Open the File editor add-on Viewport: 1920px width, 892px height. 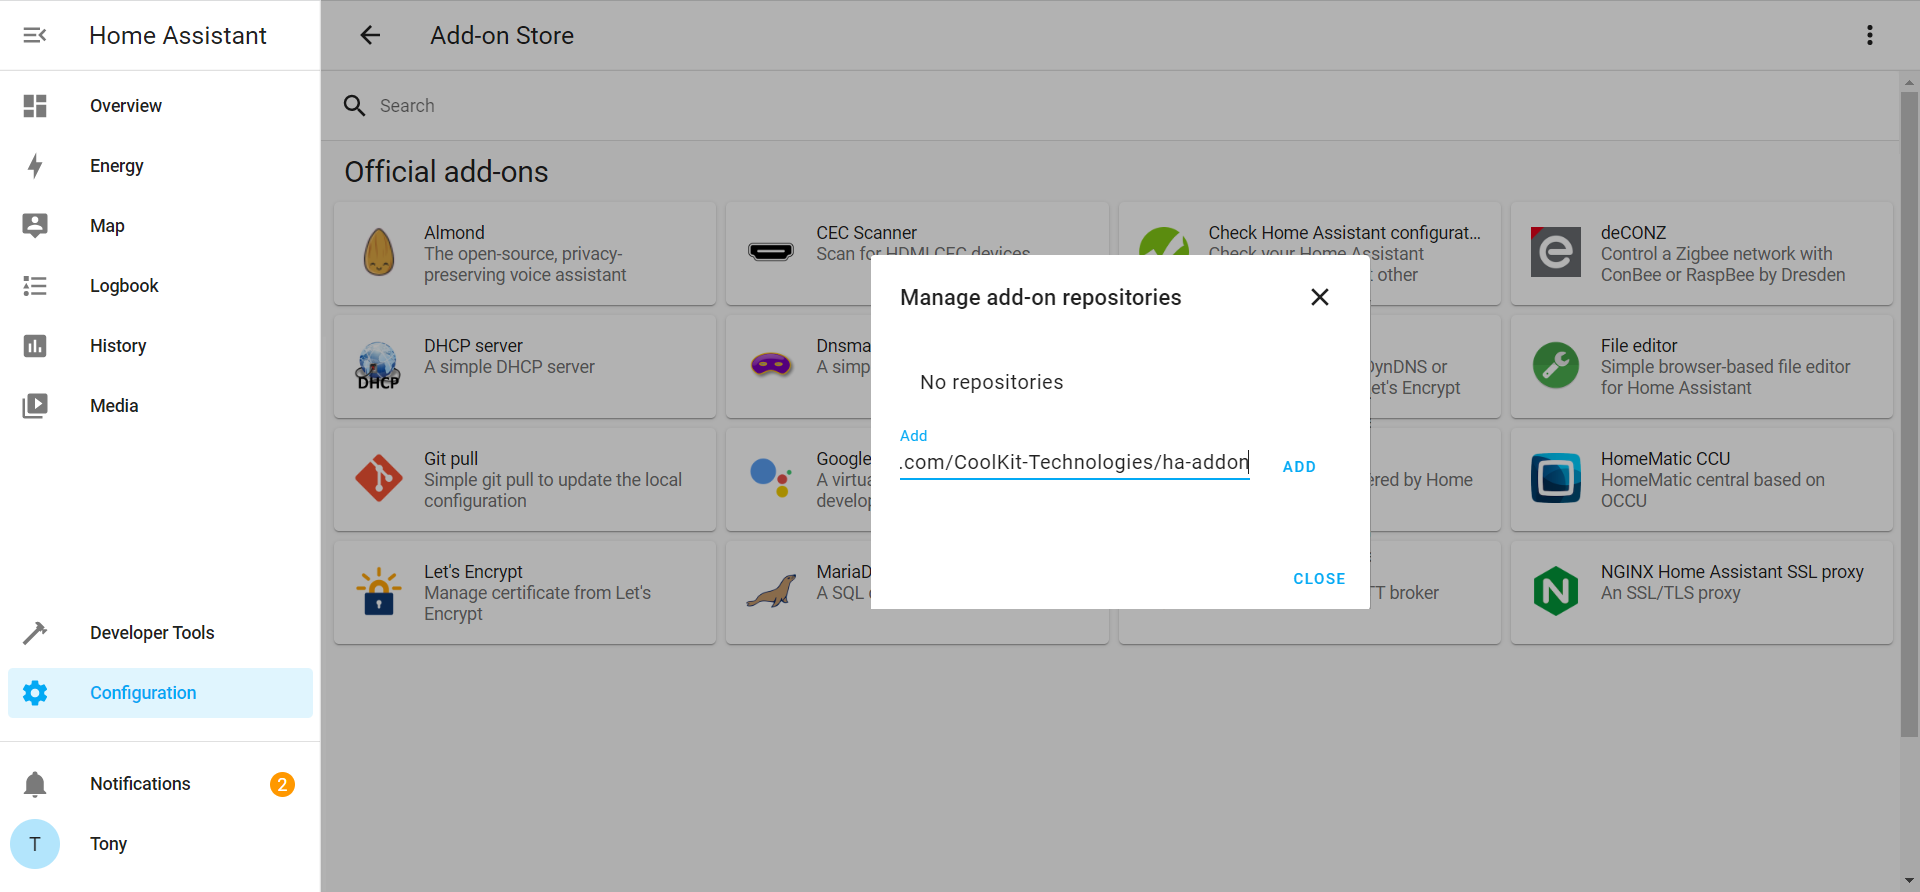(x=1701, y=367)
